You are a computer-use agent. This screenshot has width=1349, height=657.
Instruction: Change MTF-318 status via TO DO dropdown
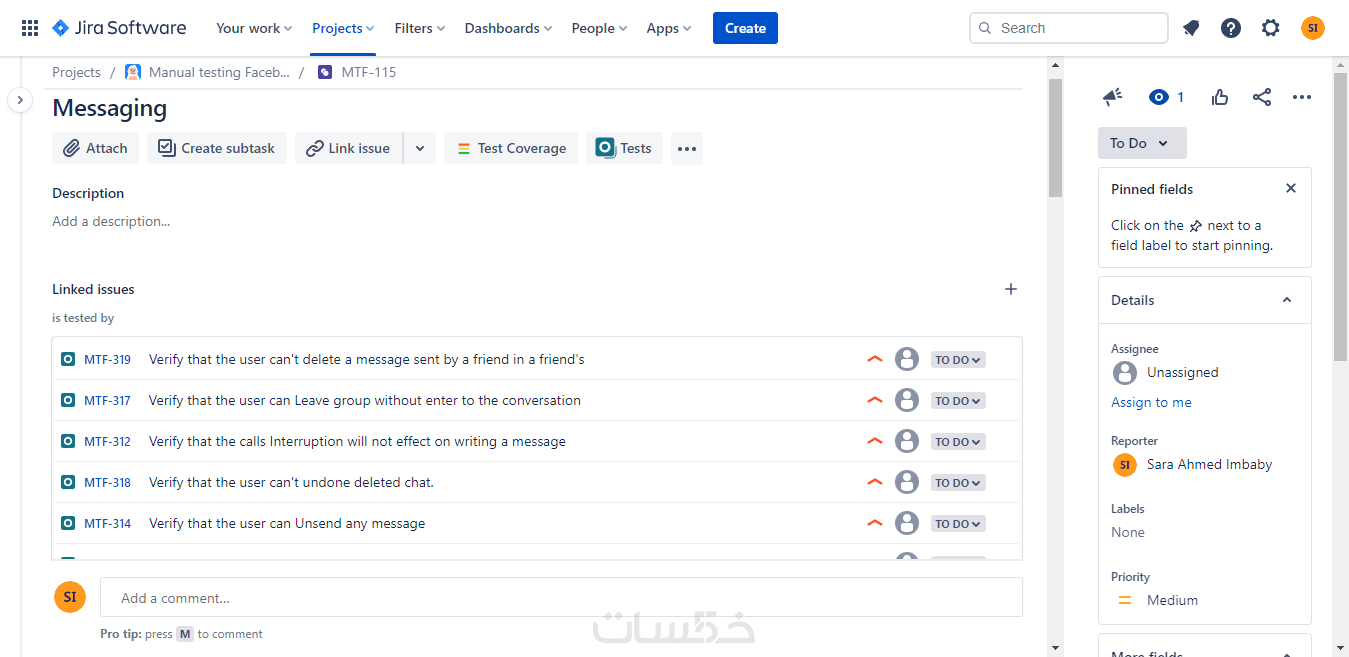coord(958,483)
